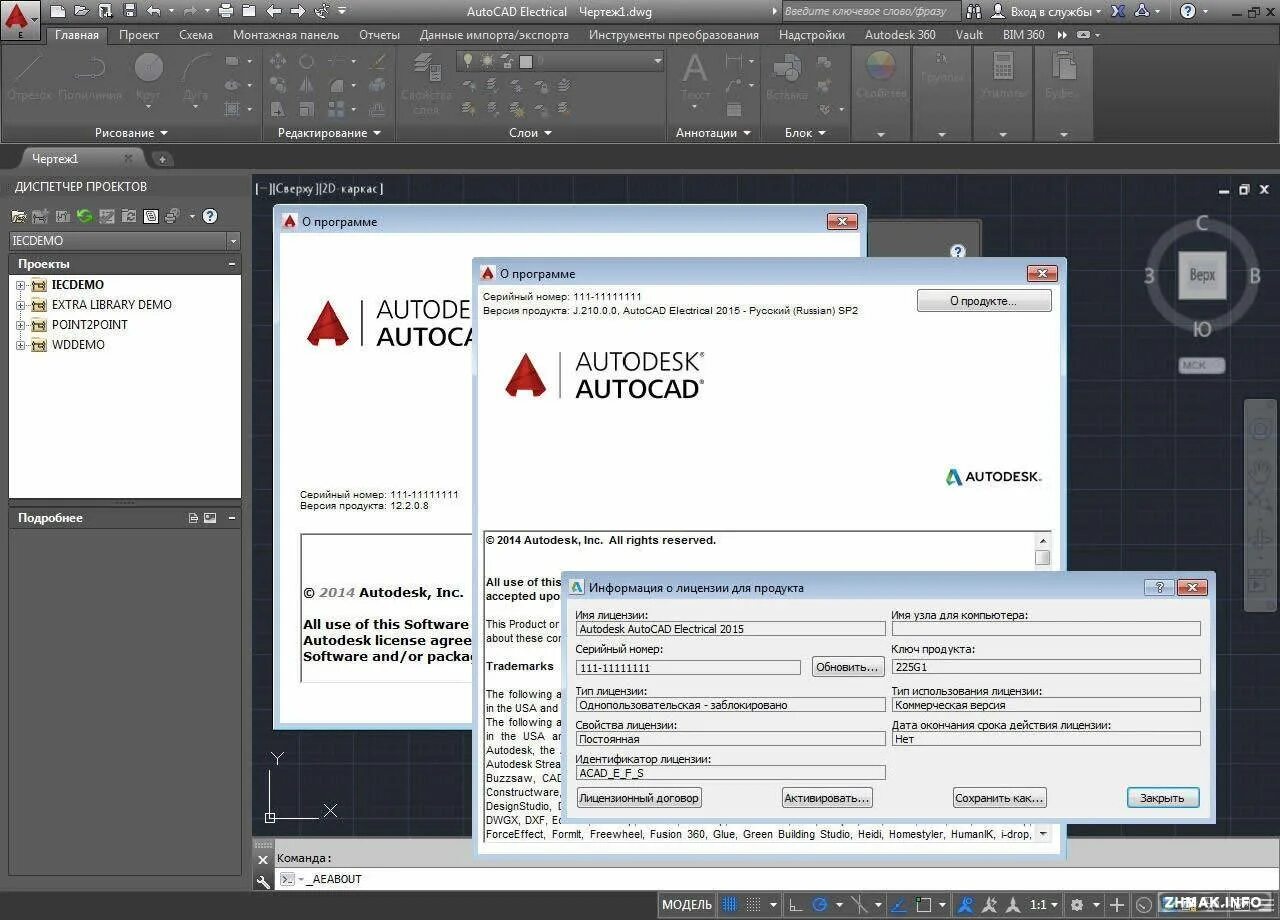Viewport: 1280px width, 920px height.
Task: Click the Open file folder icon
Action: 81,11
